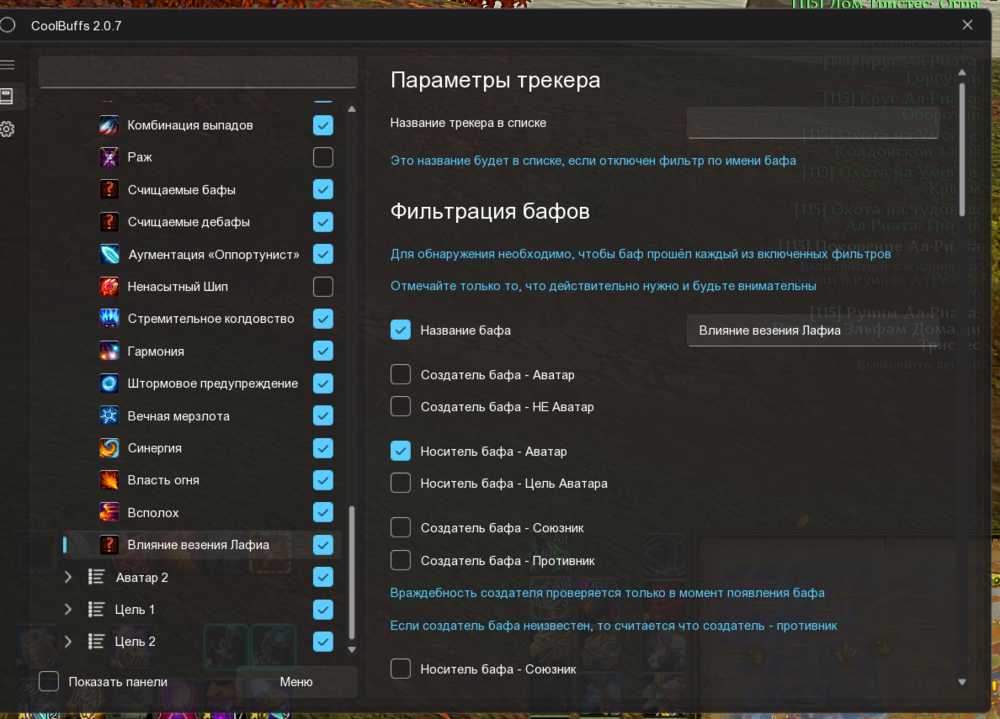Disable the Название бафа filter checkbox
This screenshot has height=719, width=1000.
click(x=400, y=329)
